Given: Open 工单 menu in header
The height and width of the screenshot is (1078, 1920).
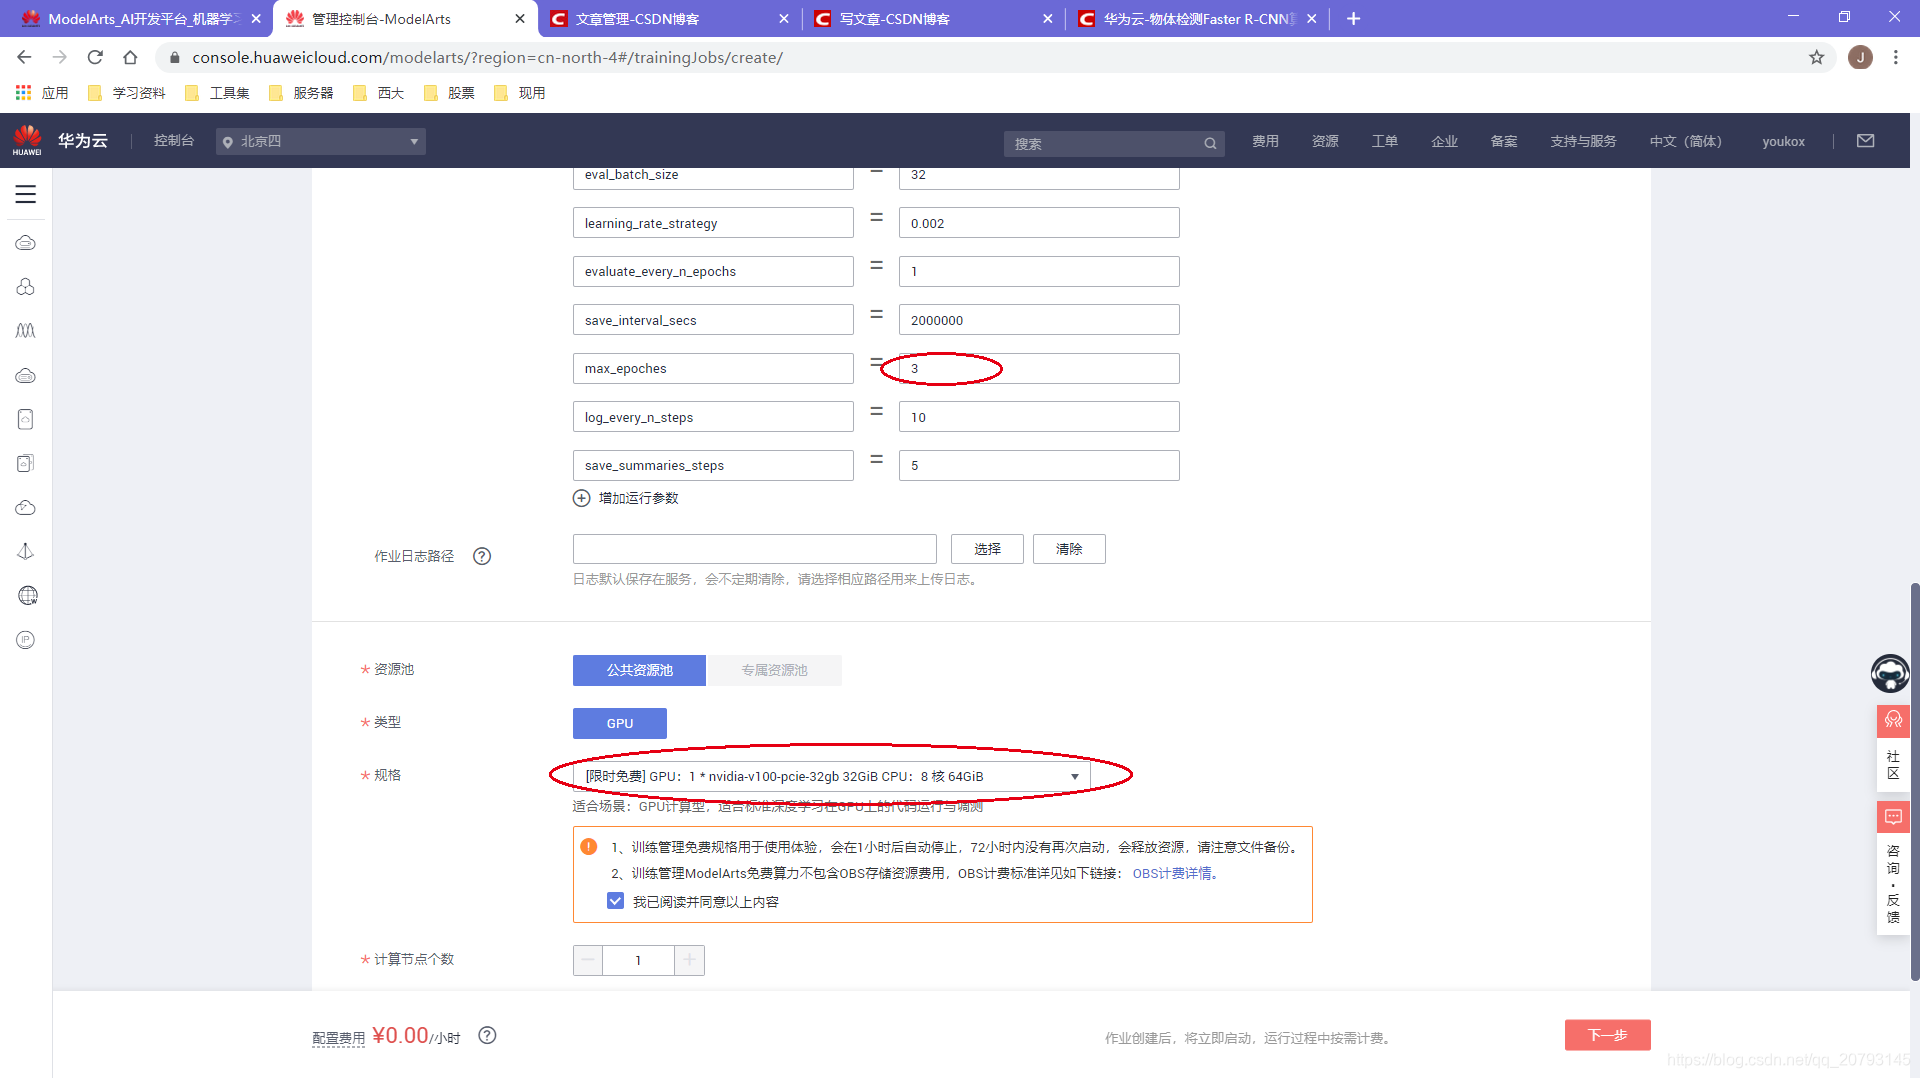Looking at the screenshot, I should (x=1384, y=141).
